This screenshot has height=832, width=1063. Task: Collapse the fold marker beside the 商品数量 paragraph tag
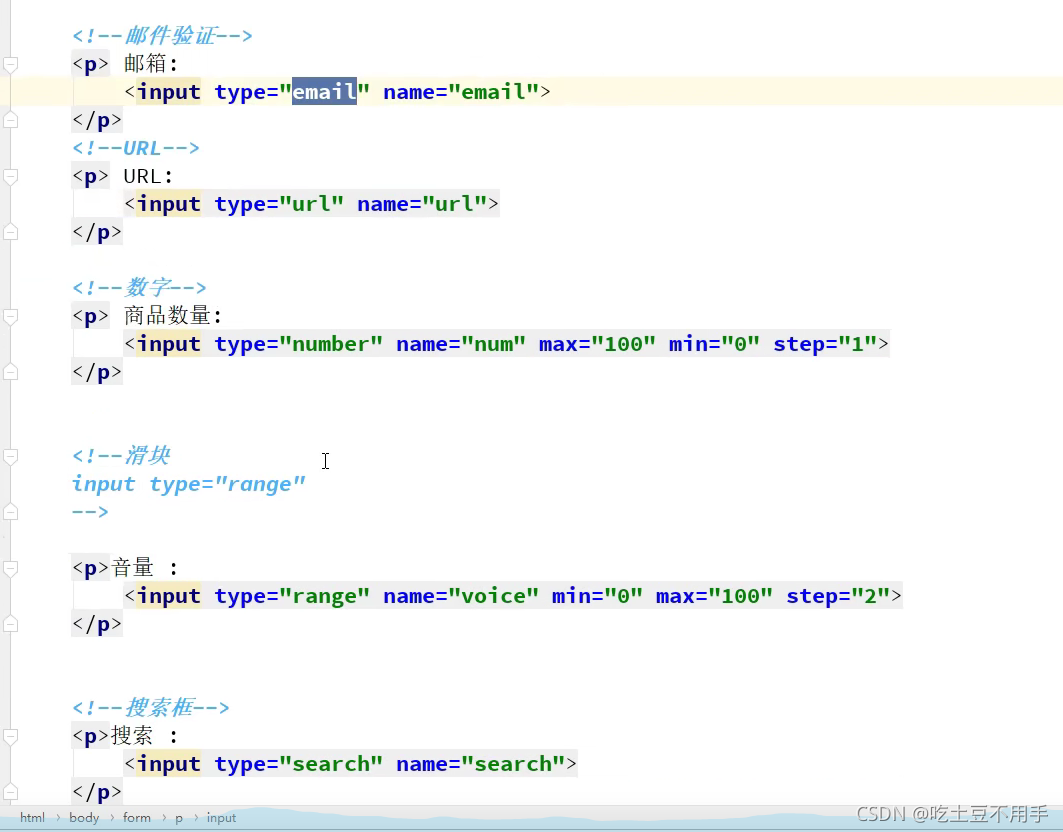pos(10,317)
